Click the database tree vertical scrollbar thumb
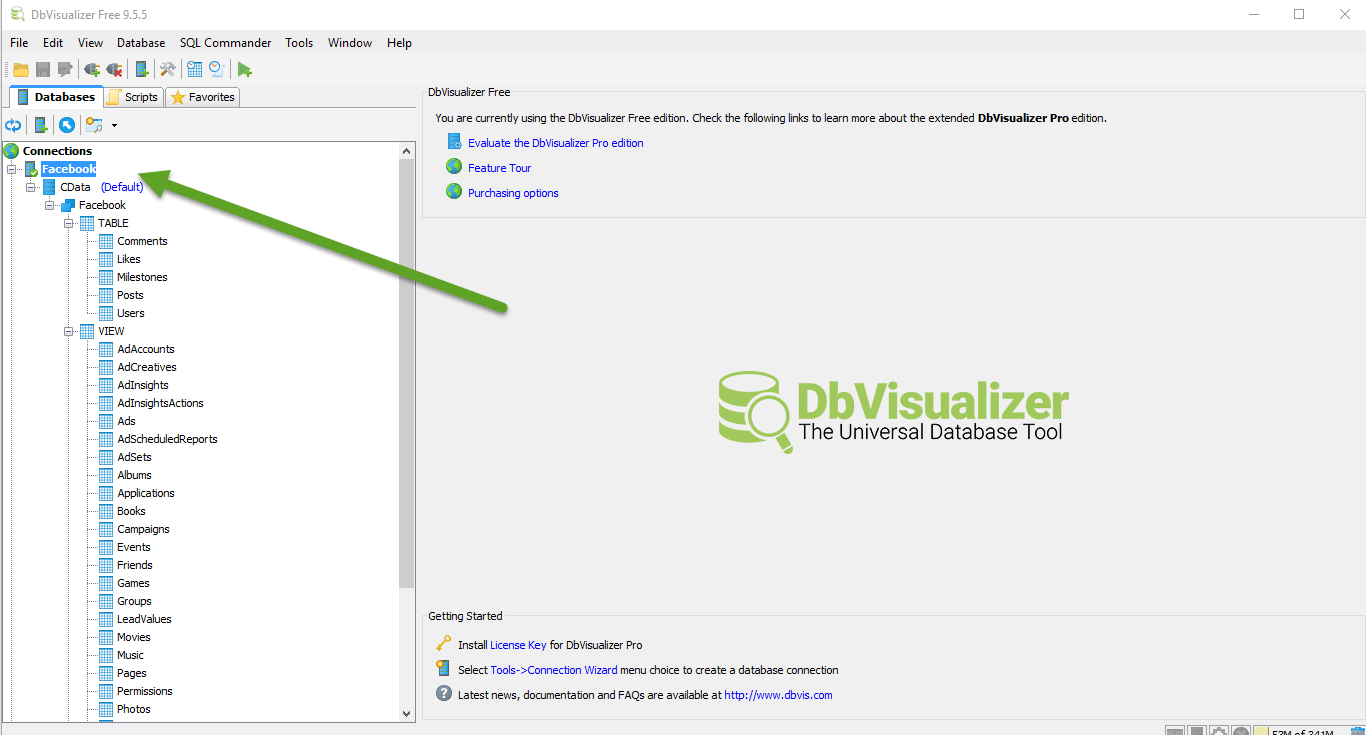The width and height of the screenshot is (1366, 735). tap(407, 373)
